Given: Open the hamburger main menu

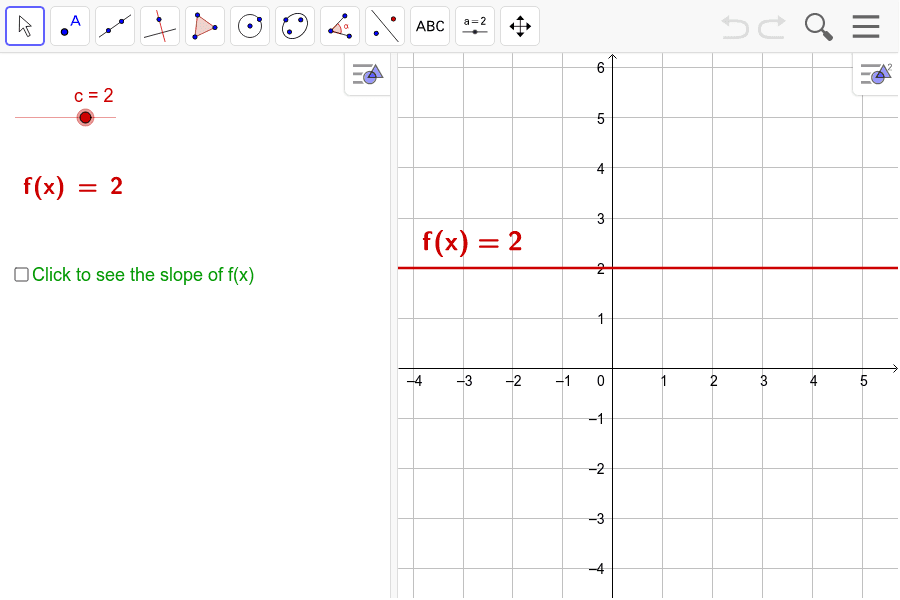Looking at the screenshot, I should tap(866, 26).
